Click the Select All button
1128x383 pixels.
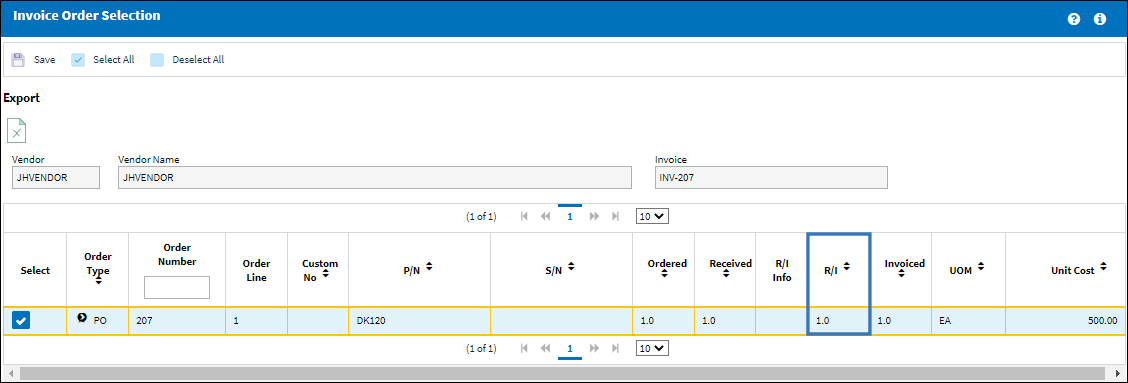(x=103, y=60)
